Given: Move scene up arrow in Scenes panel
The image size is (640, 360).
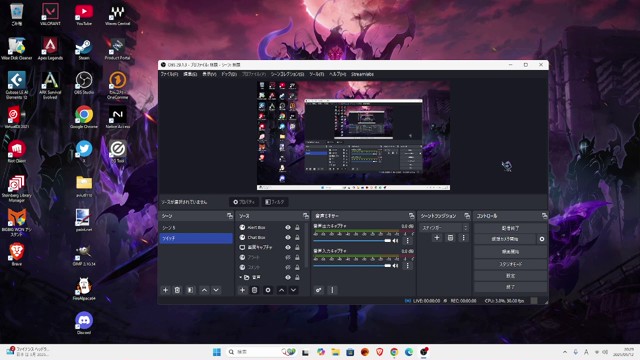Looking at the screenshot, I should click(204, 290).
